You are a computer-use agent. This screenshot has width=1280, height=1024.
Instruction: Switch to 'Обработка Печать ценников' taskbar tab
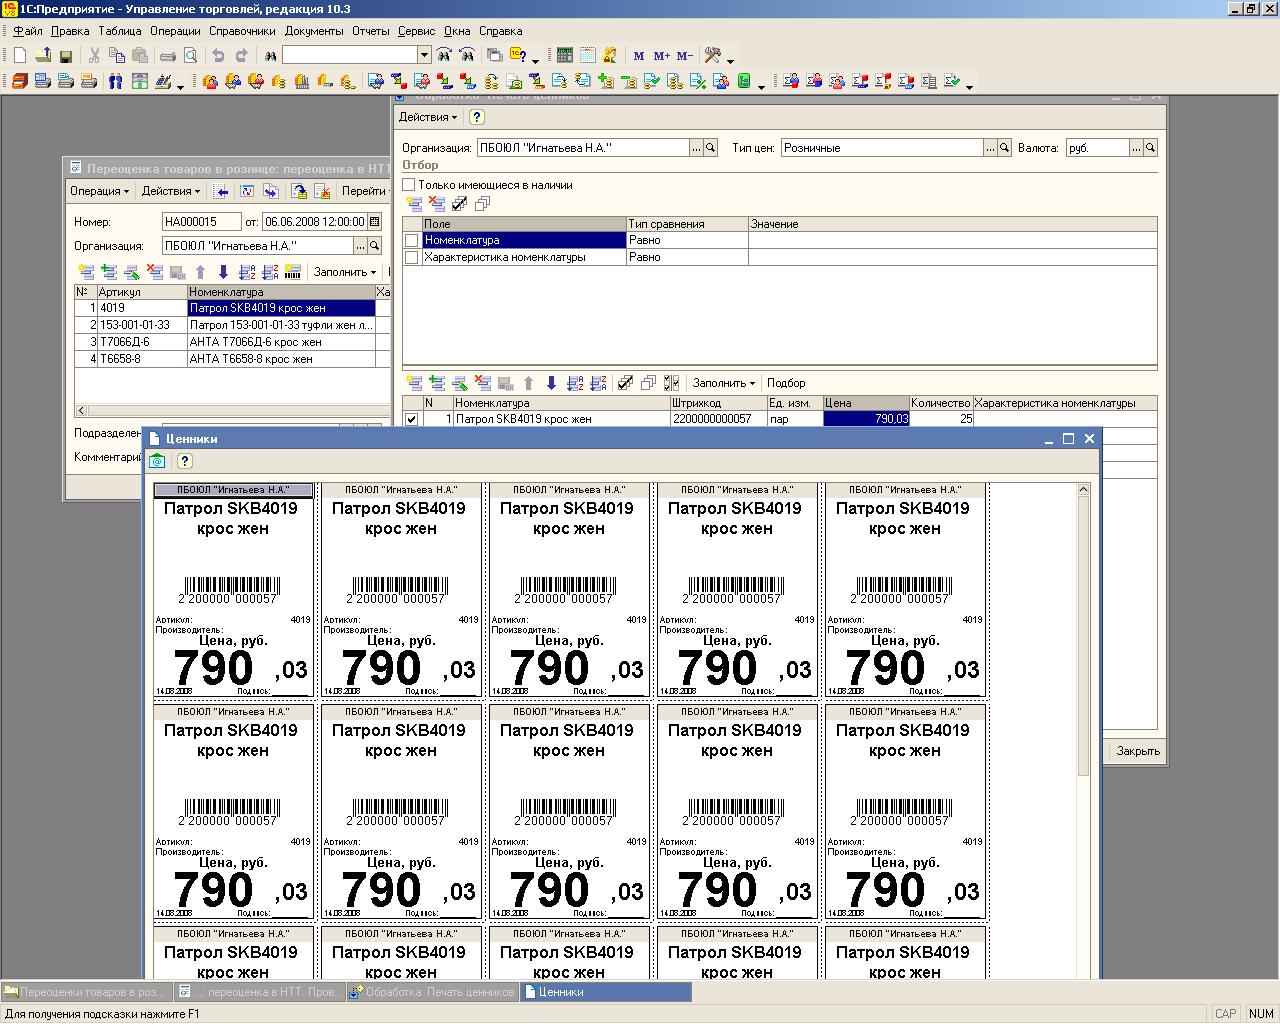coord(431,992)
